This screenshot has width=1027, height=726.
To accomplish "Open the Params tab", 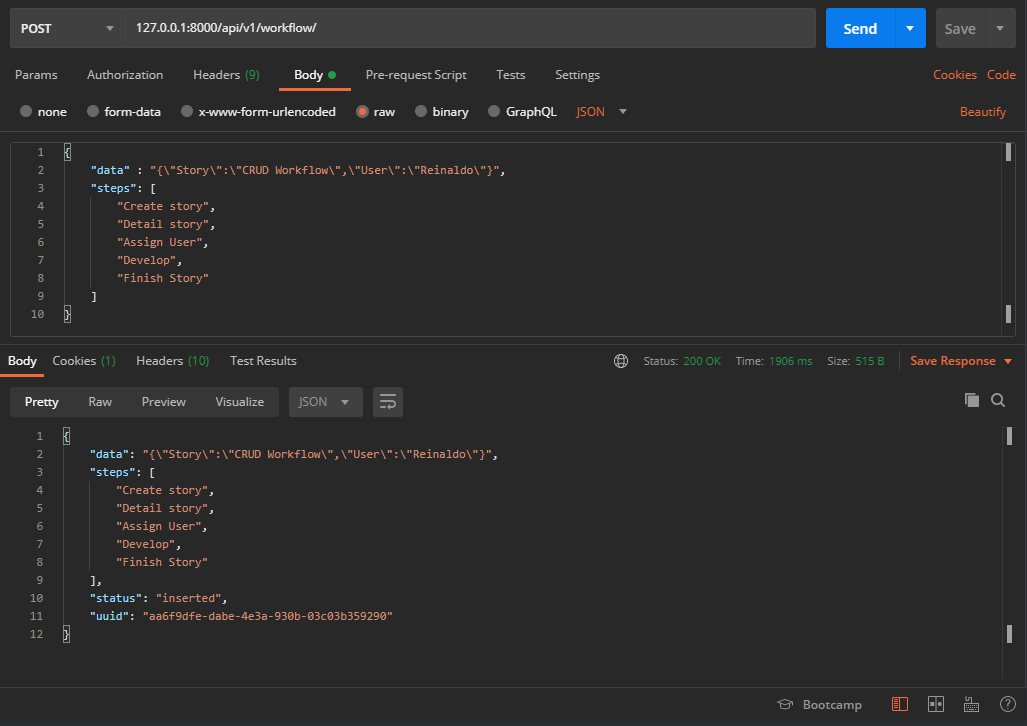I will (x=36, y=75).
